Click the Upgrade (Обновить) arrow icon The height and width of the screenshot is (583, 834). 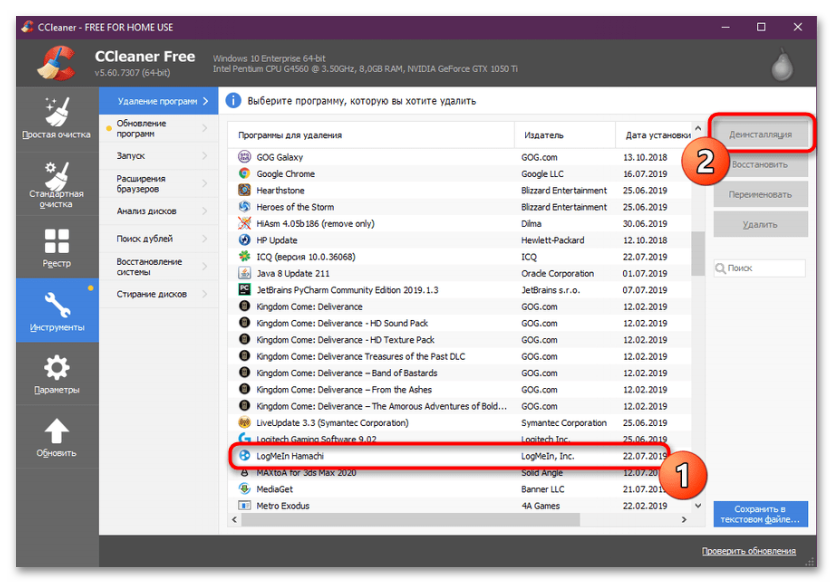coord(56,431)
